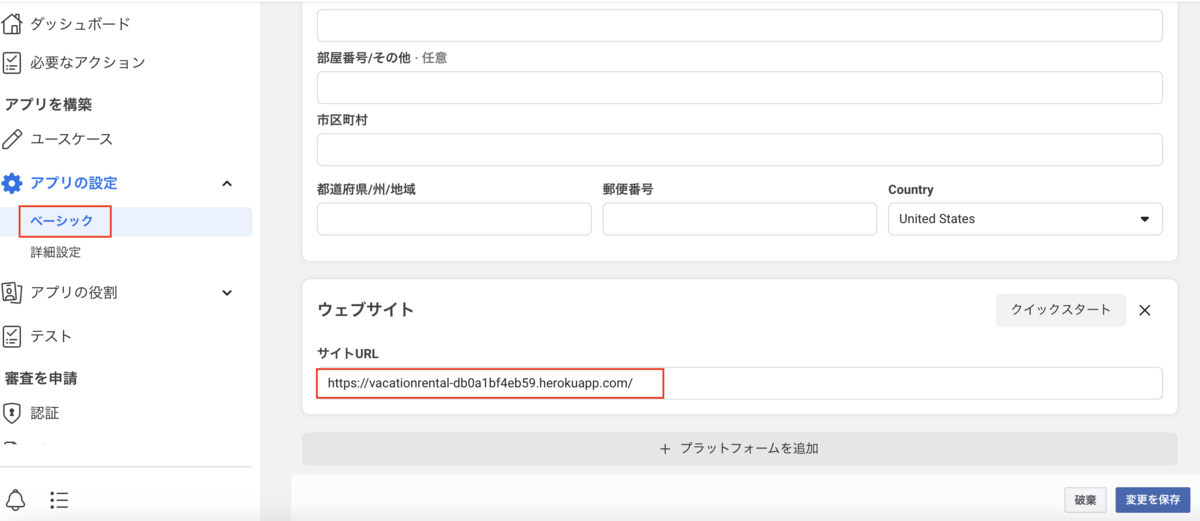Click the 市区町村 input field

tap(740, 150)
